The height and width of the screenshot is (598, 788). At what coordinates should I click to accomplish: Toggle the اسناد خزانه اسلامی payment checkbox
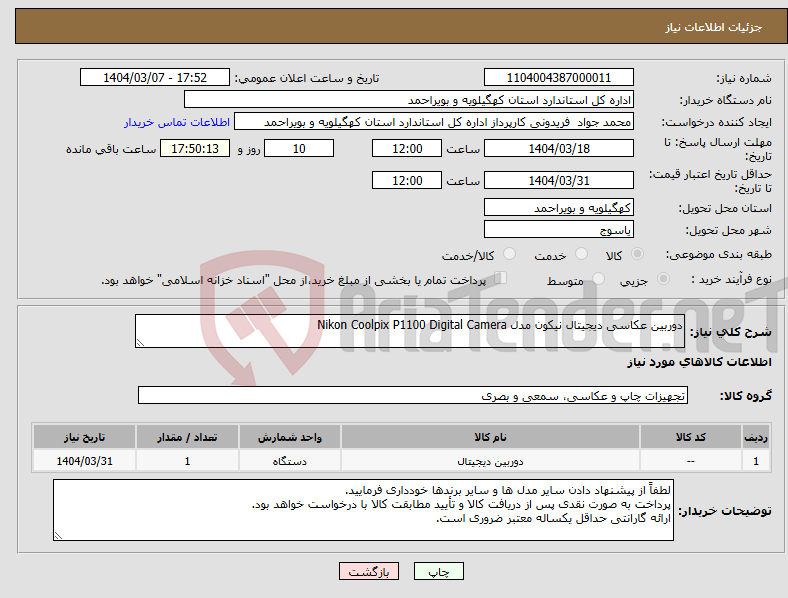(501, 278)
